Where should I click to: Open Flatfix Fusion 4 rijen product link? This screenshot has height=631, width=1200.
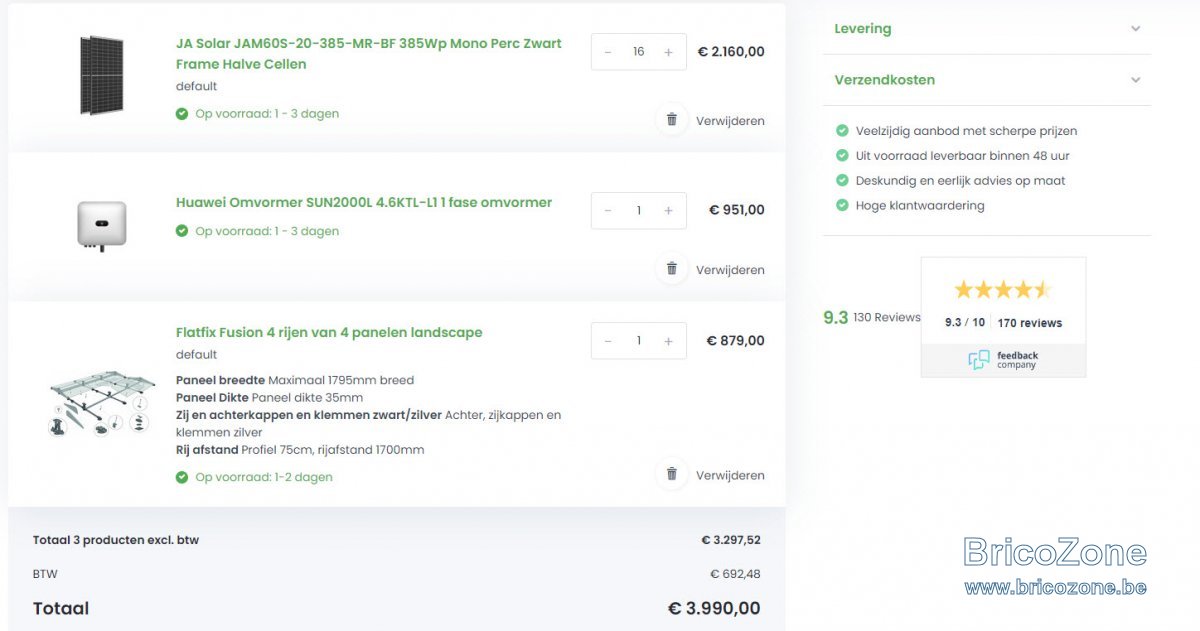pyautogui.click(x=329, y=332)
